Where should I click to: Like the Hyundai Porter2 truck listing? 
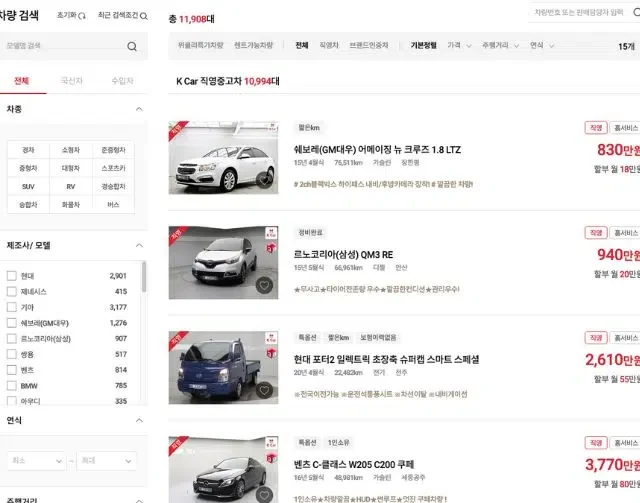[x=264, y=390]
